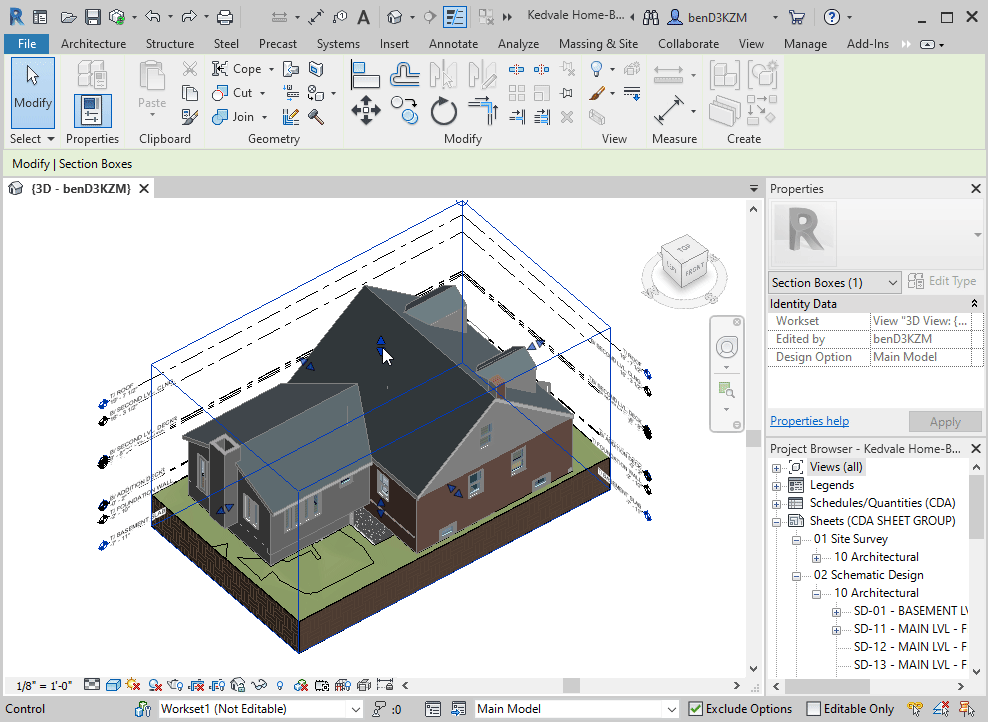
Task: Open the Architecture ribbon tab
Action: 93,43
